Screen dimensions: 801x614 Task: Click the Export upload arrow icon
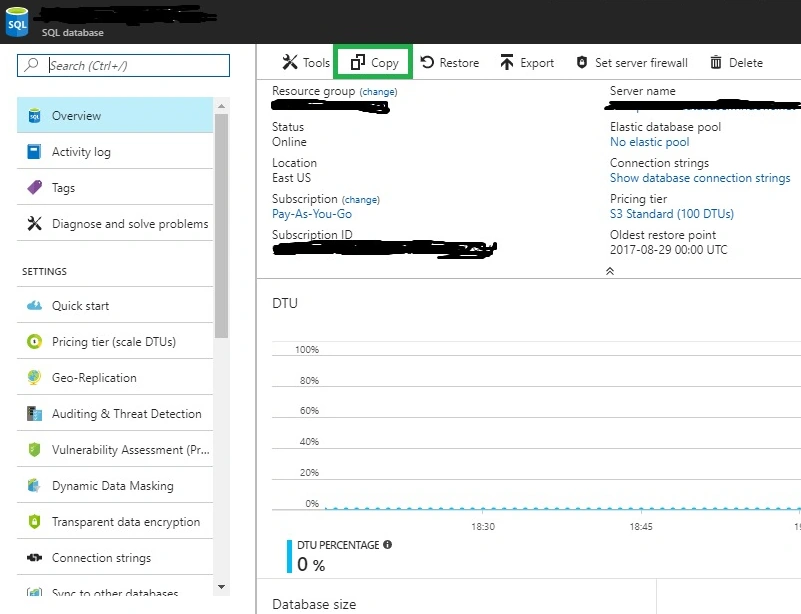(x=507, y=62)
